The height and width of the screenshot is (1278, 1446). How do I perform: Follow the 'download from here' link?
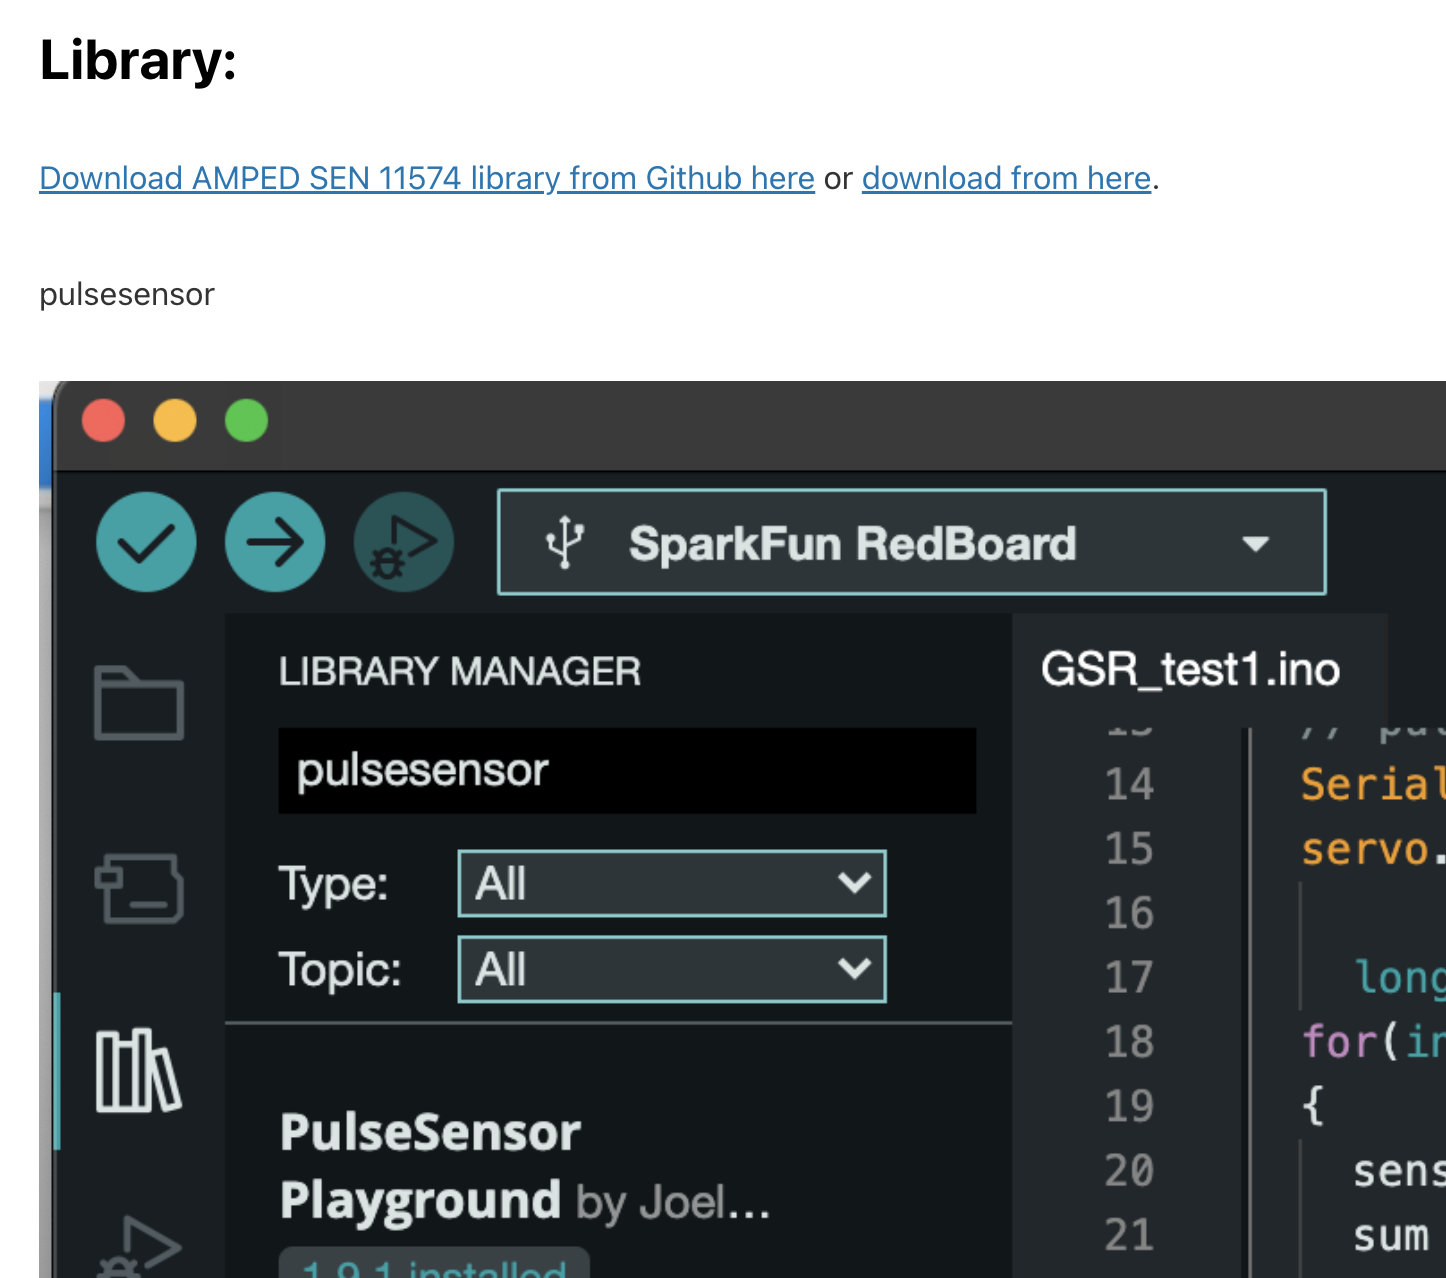click(x=1006, y=178)
